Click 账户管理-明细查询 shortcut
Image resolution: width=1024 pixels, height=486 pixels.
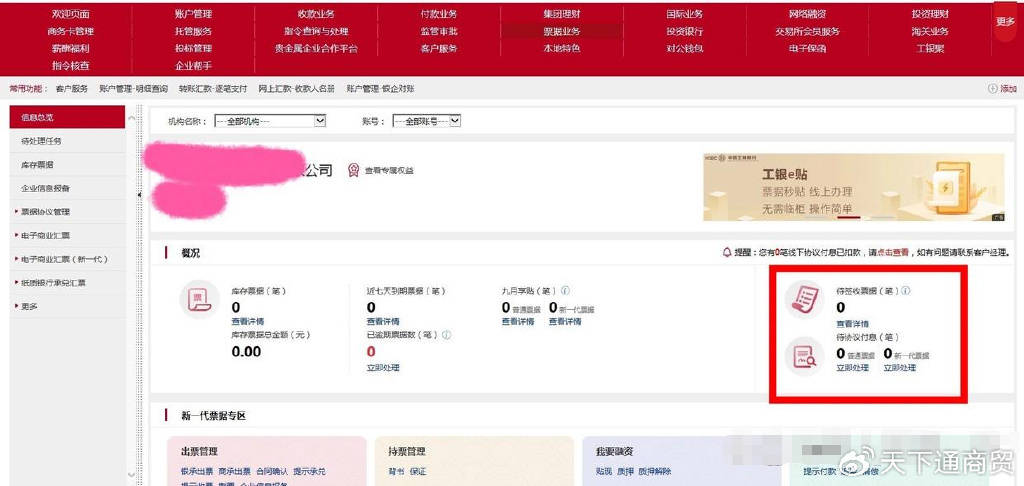[133, 89]
